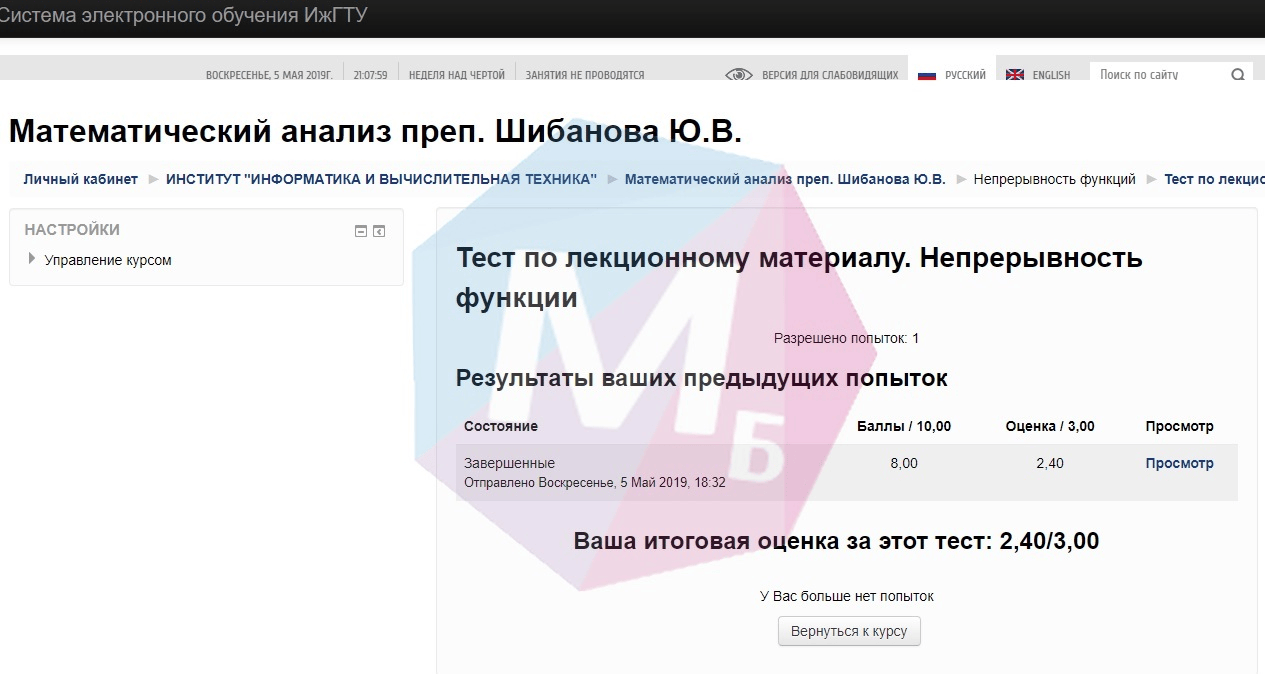This screenshot has width=1265, height=674.
Task: Open the Институт Информатика и вычислительная техника breadcrumb
Action: point(381,179)
